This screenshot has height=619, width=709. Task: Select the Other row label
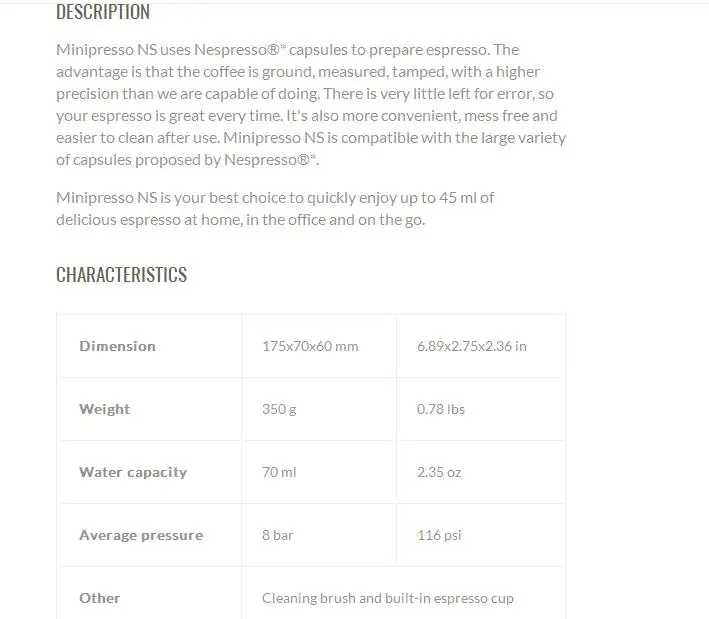pyautogui.click(x=99, y=598)
